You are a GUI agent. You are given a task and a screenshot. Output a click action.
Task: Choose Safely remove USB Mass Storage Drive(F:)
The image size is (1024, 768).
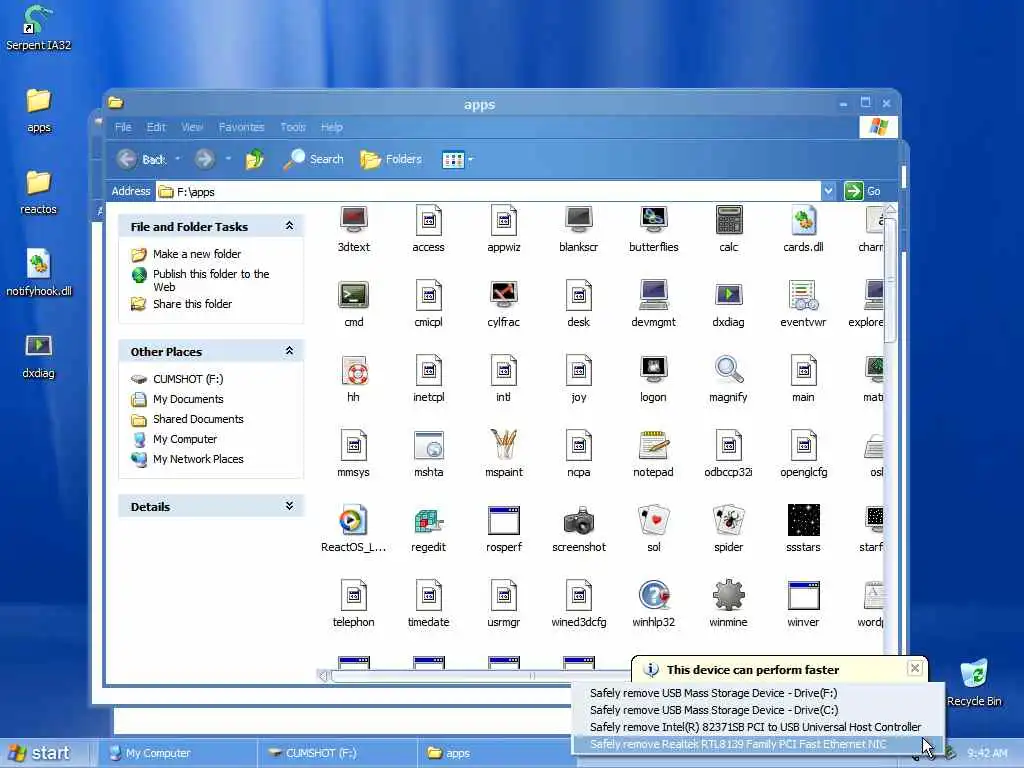tap(758, 693)
